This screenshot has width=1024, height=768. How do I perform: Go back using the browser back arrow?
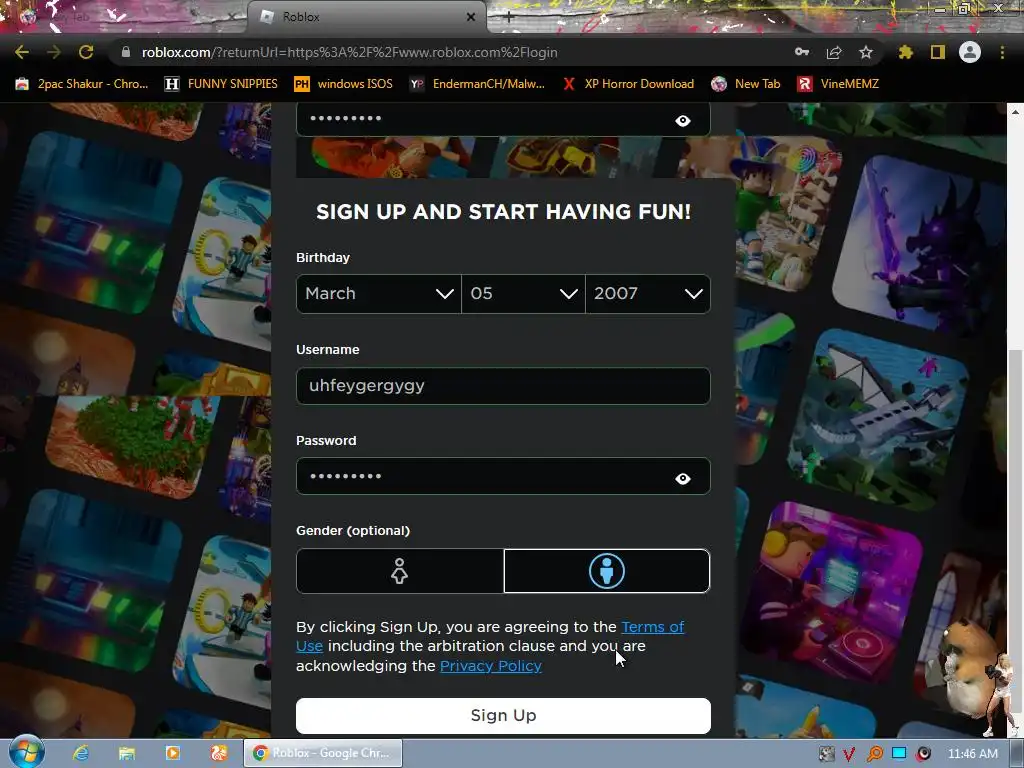pyautogui.click(x=22, y=52)
